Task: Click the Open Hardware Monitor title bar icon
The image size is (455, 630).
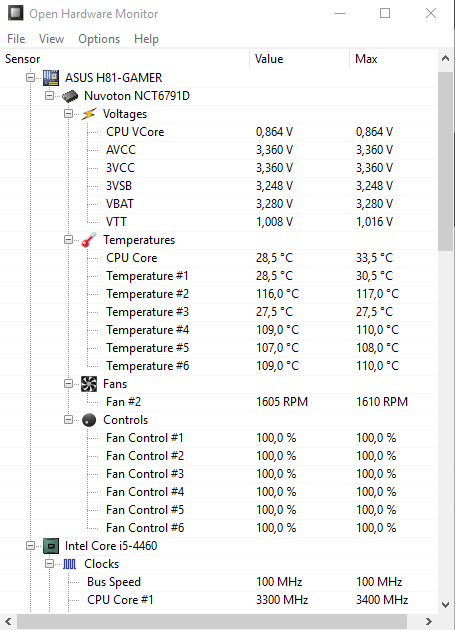Action: (x=16, y=13)
